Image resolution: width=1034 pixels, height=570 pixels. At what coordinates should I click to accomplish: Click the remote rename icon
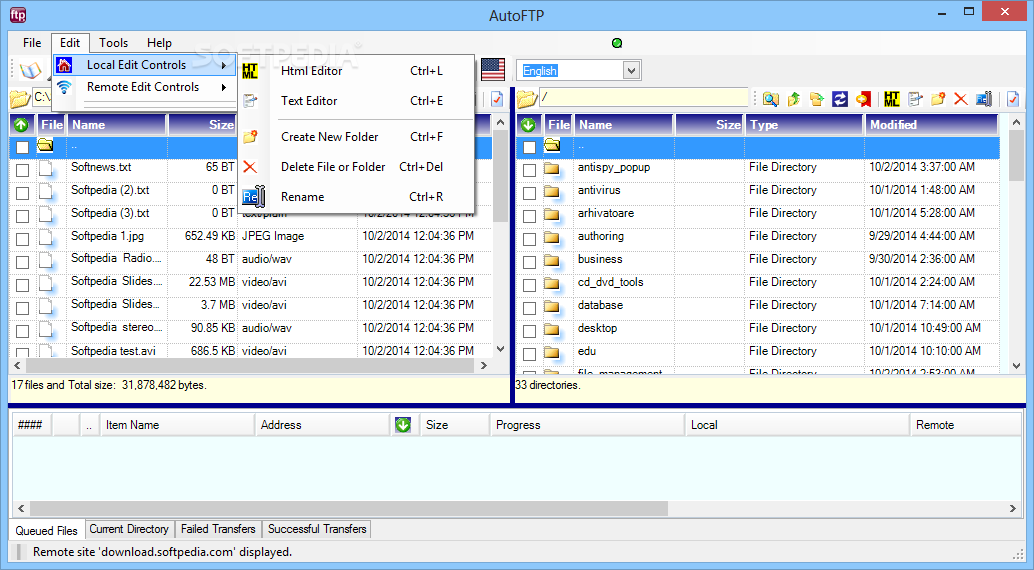point(984,99)
